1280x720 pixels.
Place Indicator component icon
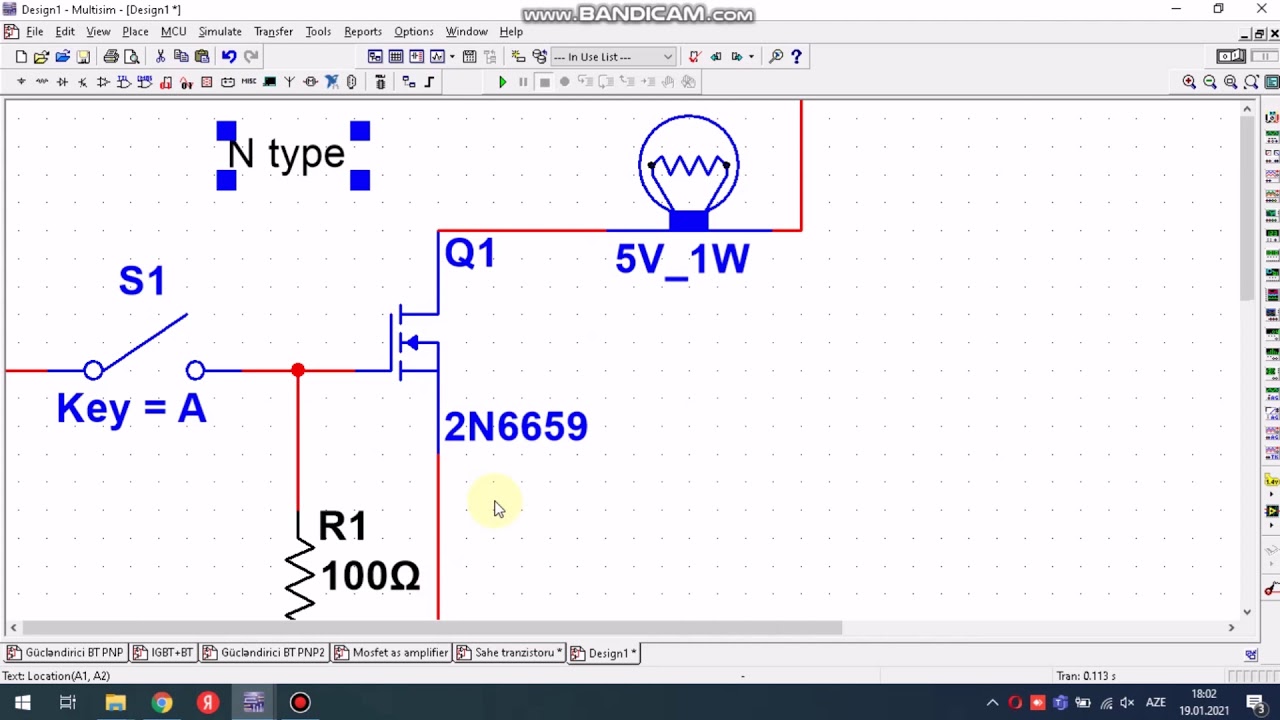pos(207,81)
